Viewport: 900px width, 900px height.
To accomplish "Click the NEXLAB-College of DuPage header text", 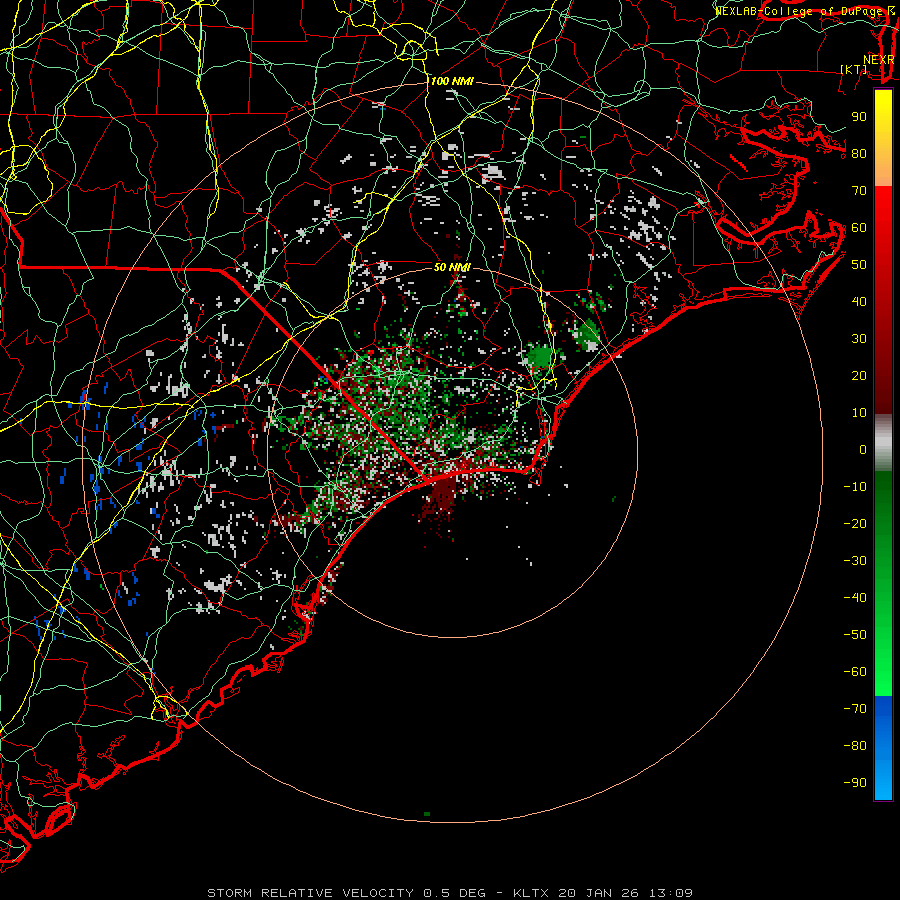I will click(x=799, y=11).
